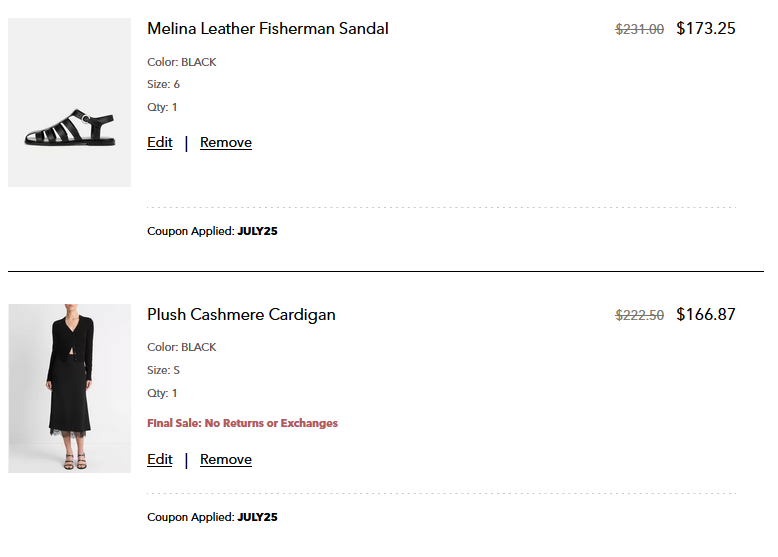Select the crossed-out $222.50 original price

(640, 315)
